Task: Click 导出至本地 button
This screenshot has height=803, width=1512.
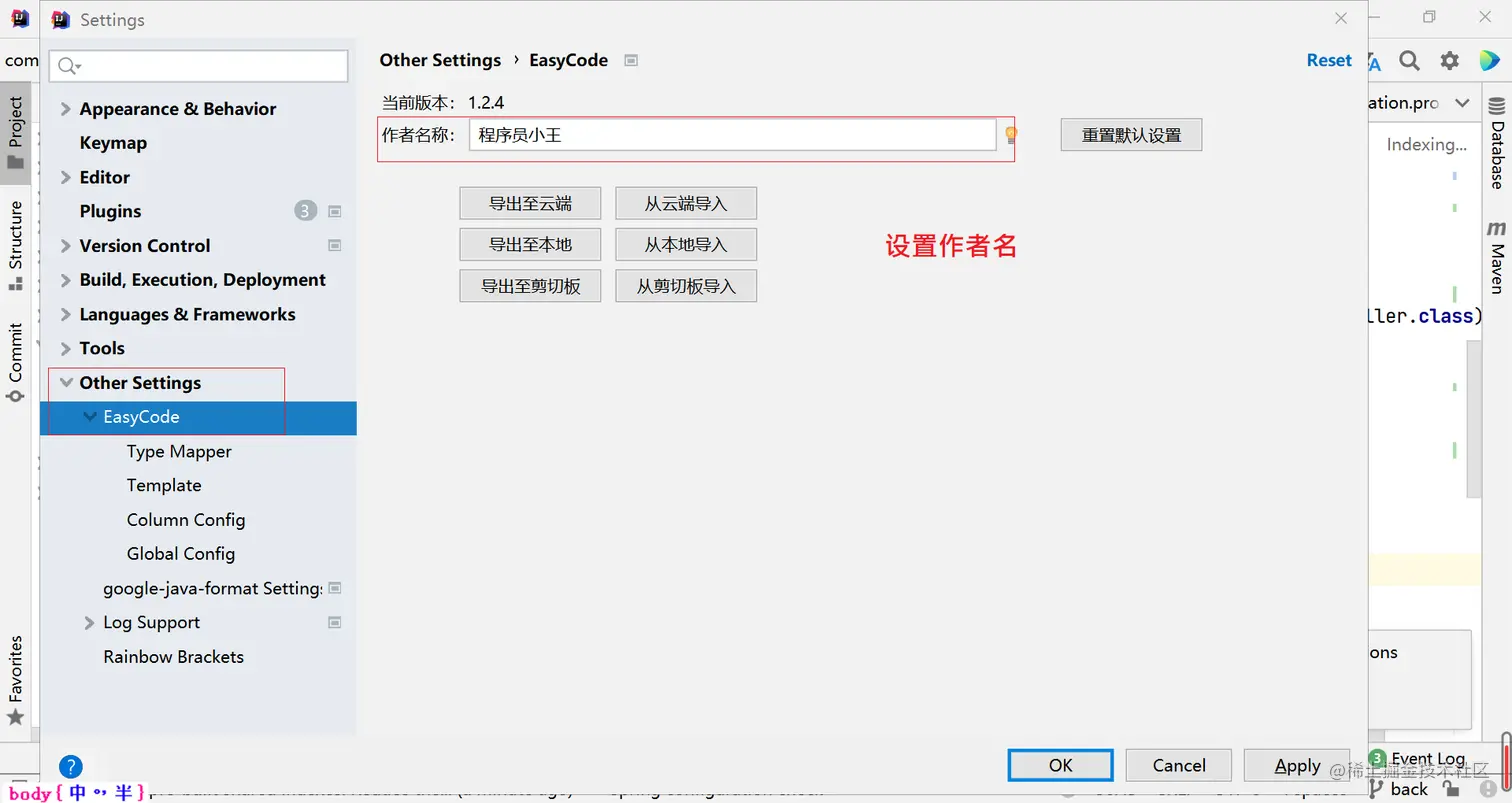Action: [530, 244]
